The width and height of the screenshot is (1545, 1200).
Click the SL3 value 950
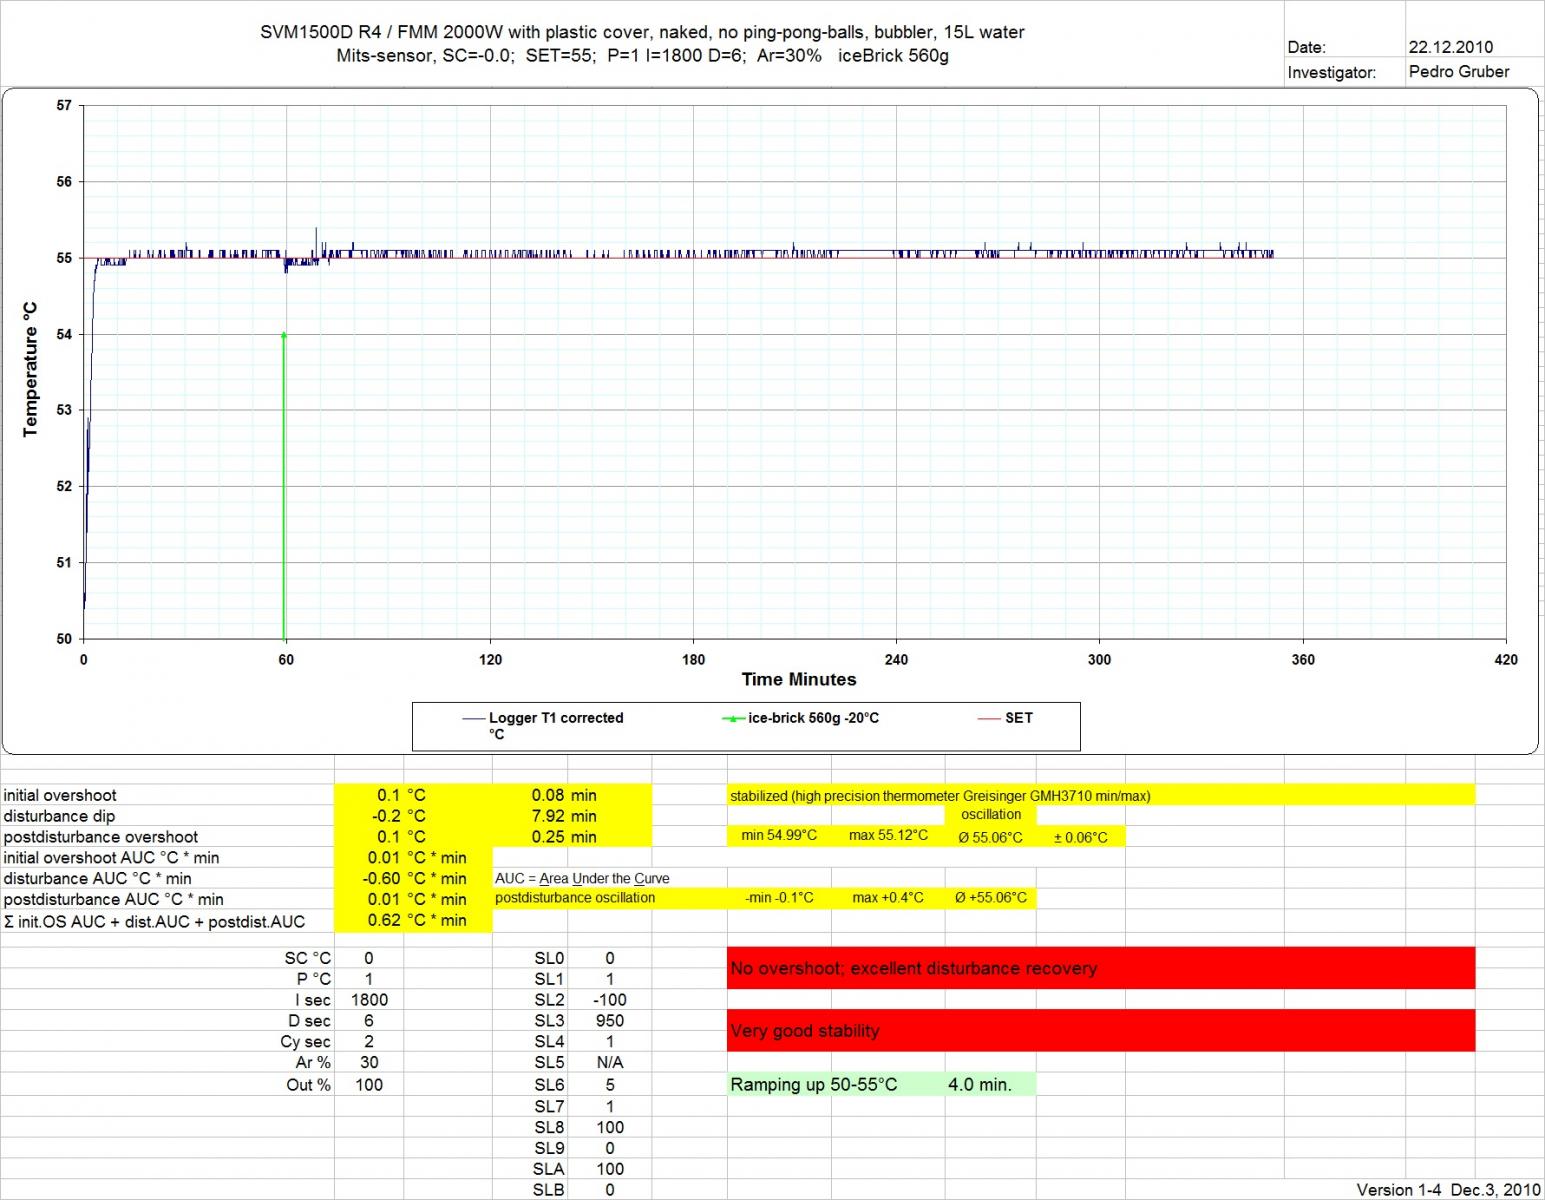[609, 1021]
